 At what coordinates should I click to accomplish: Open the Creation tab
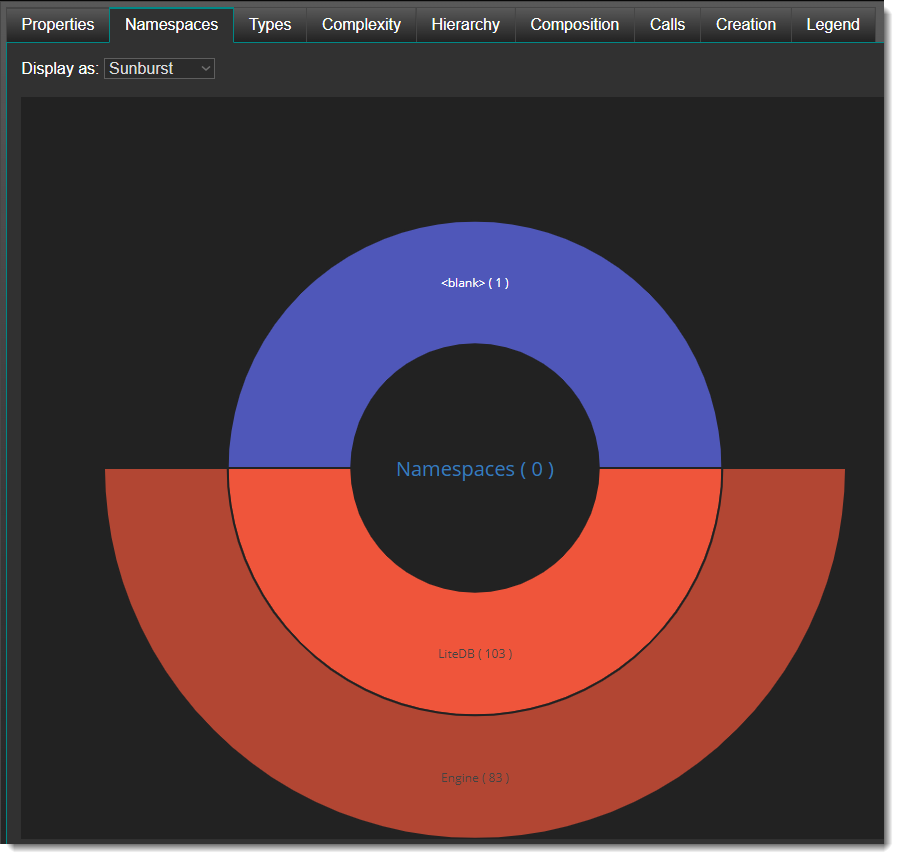point(746,25)
